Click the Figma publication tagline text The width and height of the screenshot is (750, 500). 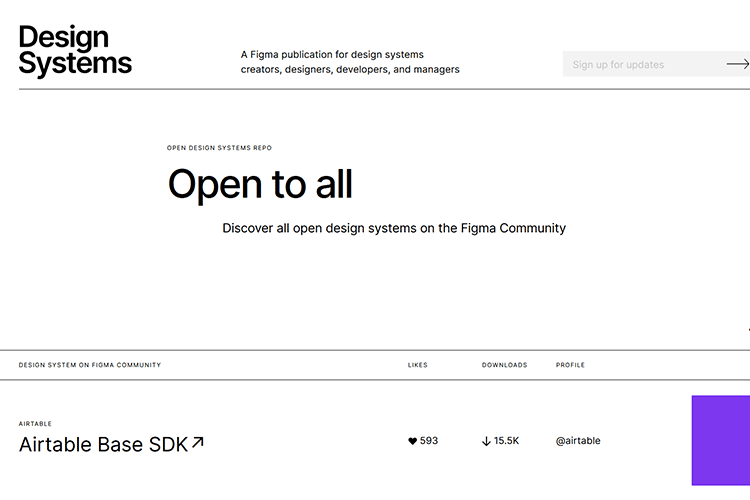[350, 62]
